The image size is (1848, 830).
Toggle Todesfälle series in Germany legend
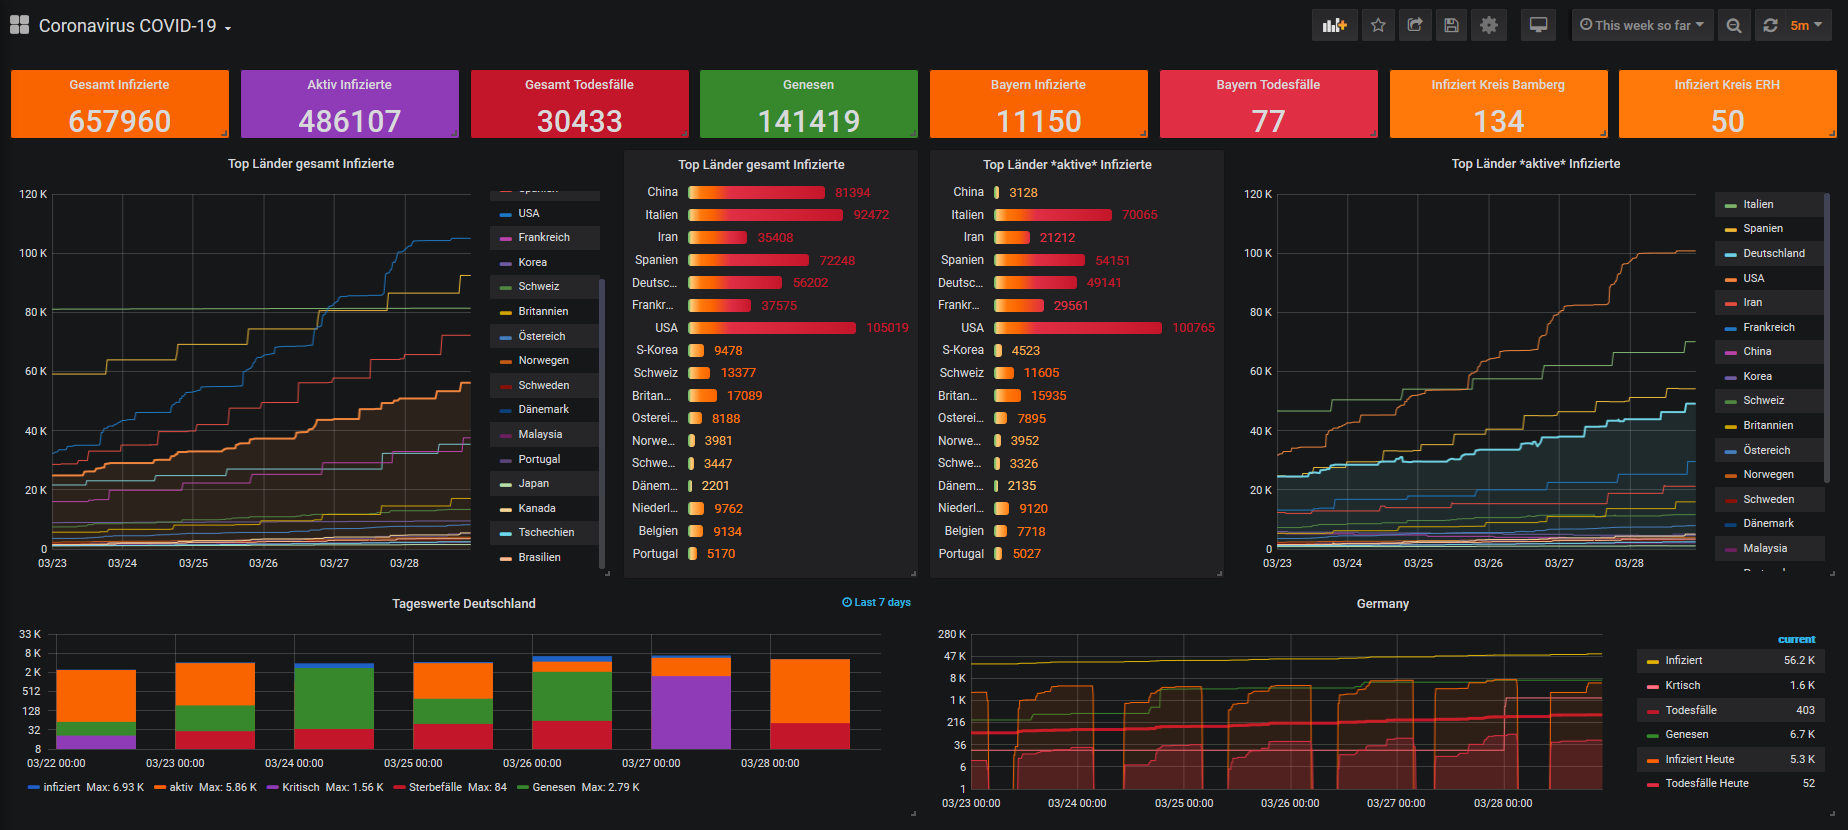coord(1691,710)
